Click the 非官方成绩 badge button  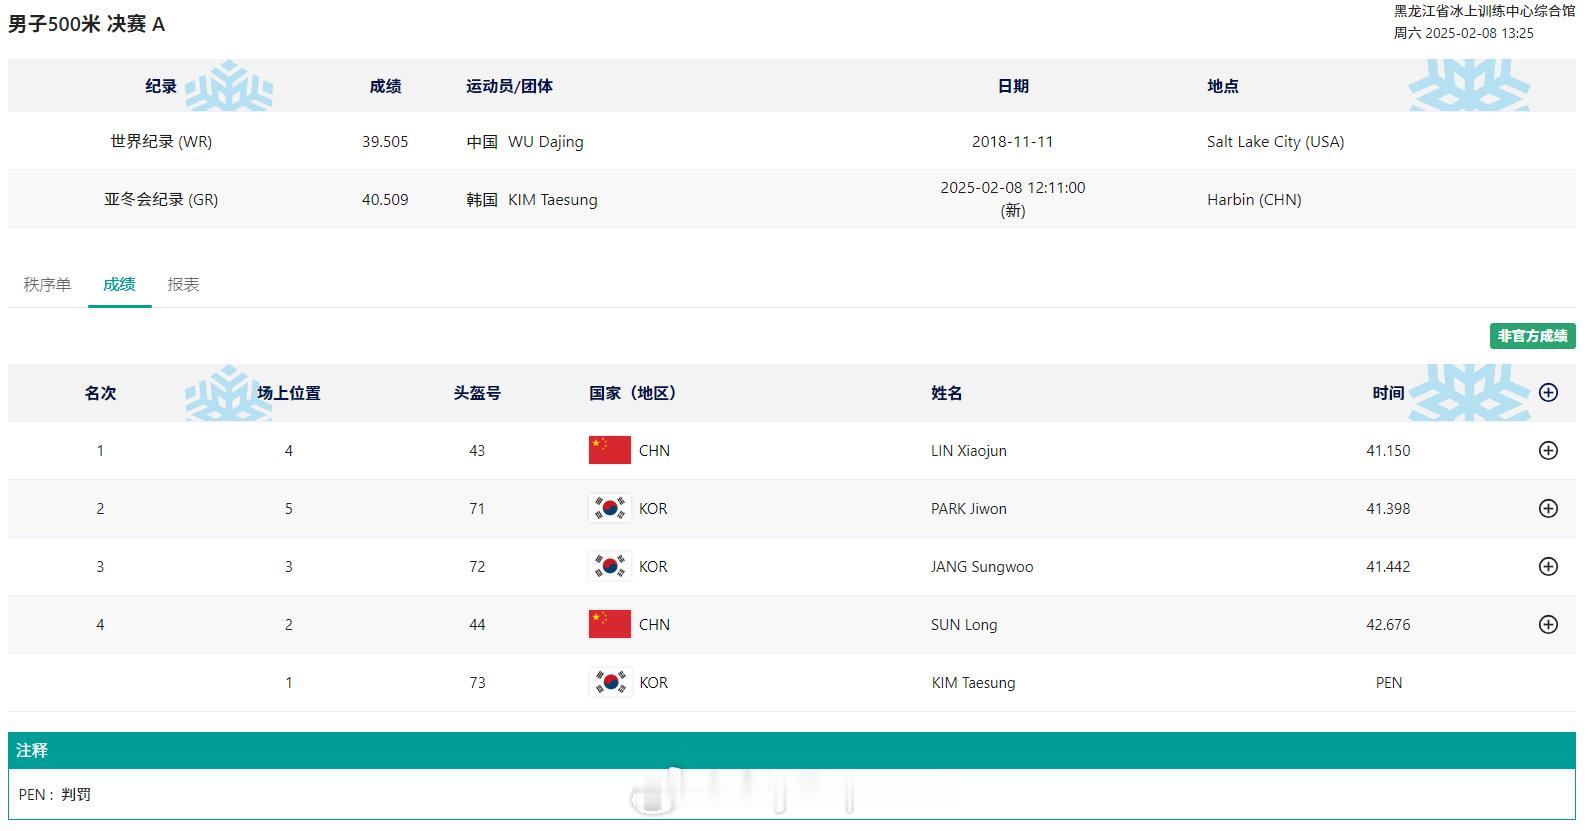[x=1532, y=336]
